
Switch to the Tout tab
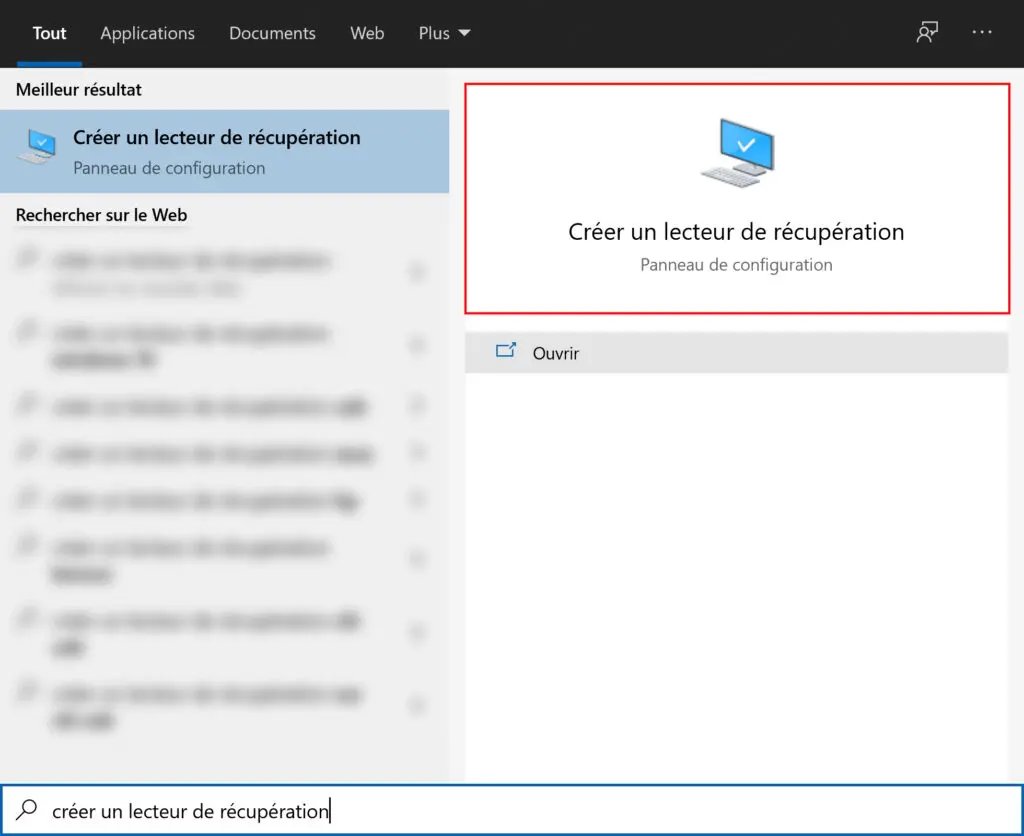(49, 33)
